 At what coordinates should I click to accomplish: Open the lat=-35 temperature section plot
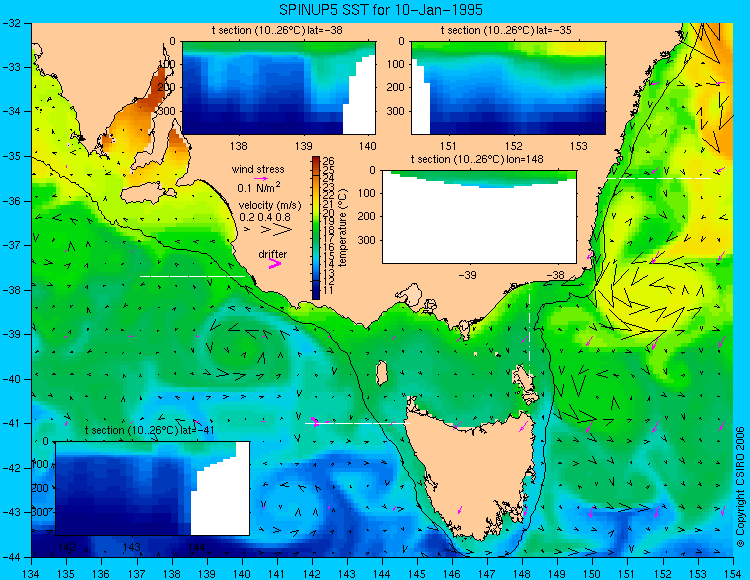[x=508, y=88]
